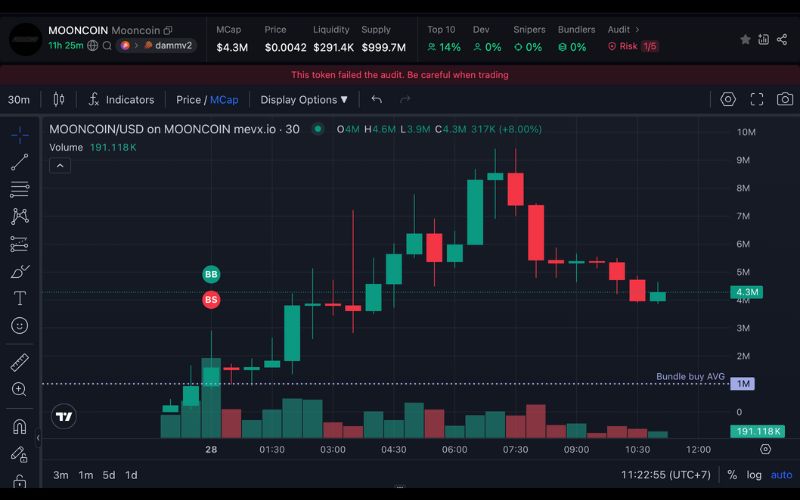
Task: Open the token website globe icon
Action: point(92,45)
